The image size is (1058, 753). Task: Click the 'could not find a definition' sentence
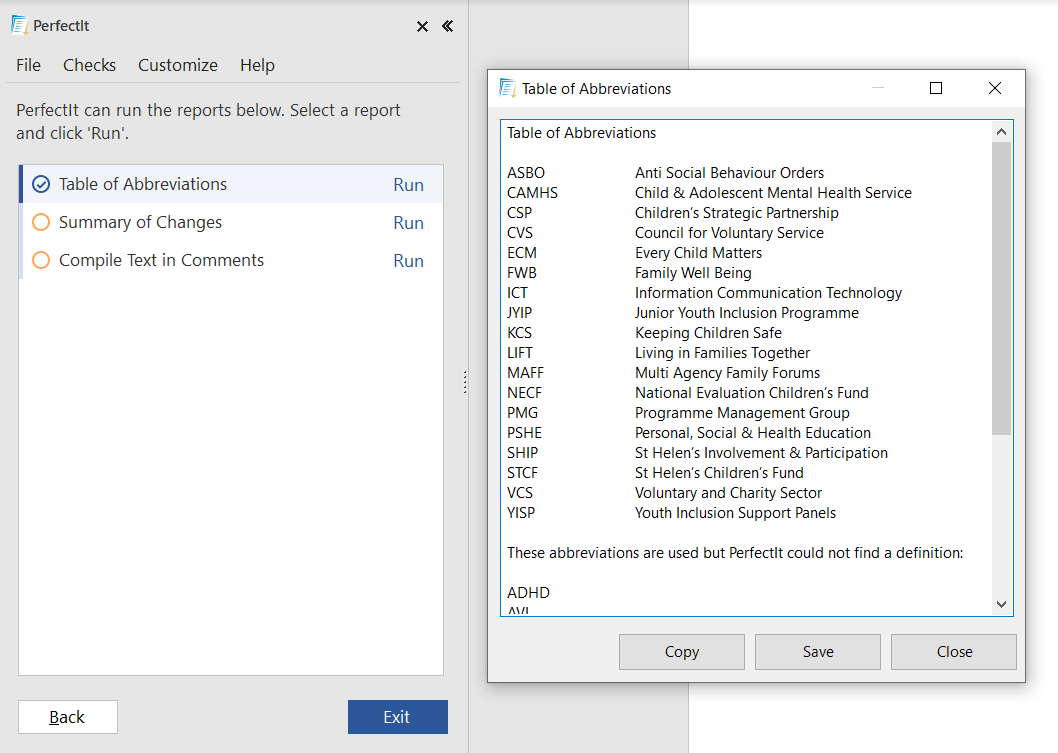tap(735, 553)
